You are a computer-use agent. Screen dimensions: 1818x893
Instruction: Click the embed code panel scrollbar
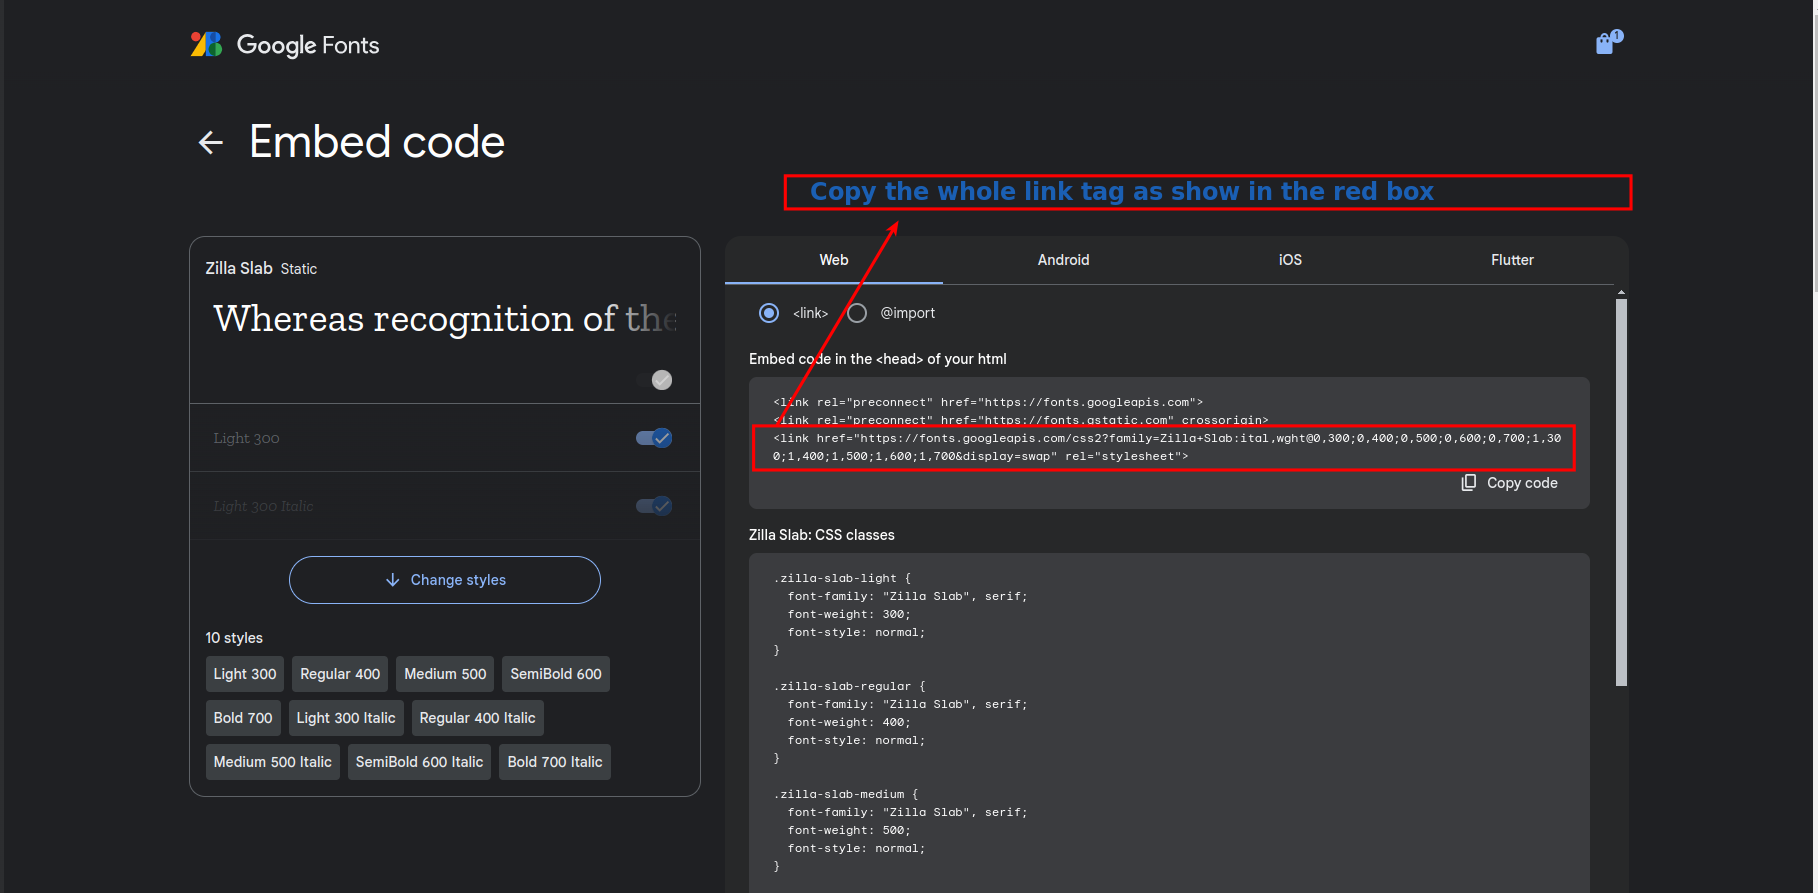[1621, 490]
